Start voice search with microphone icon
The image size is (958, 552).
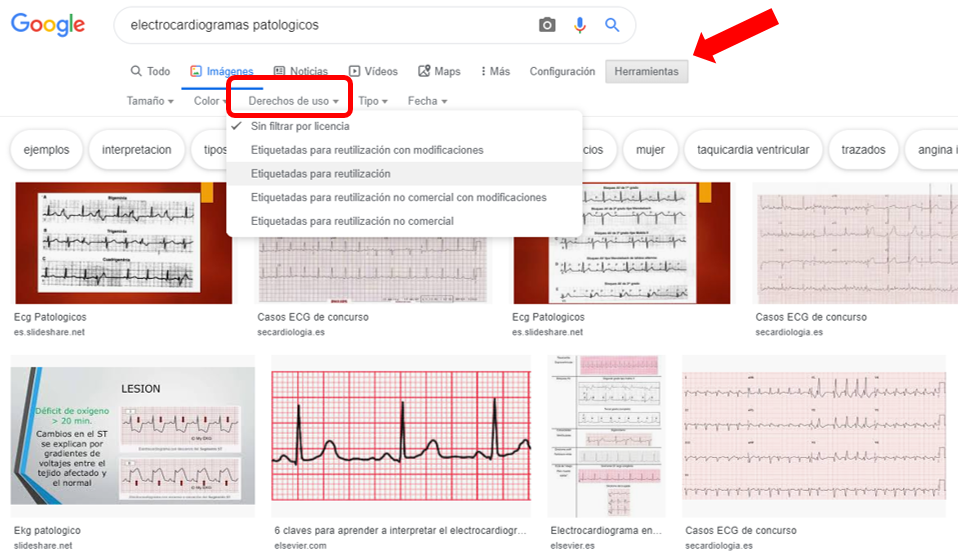pyautogui.click(x=580, y=25)
